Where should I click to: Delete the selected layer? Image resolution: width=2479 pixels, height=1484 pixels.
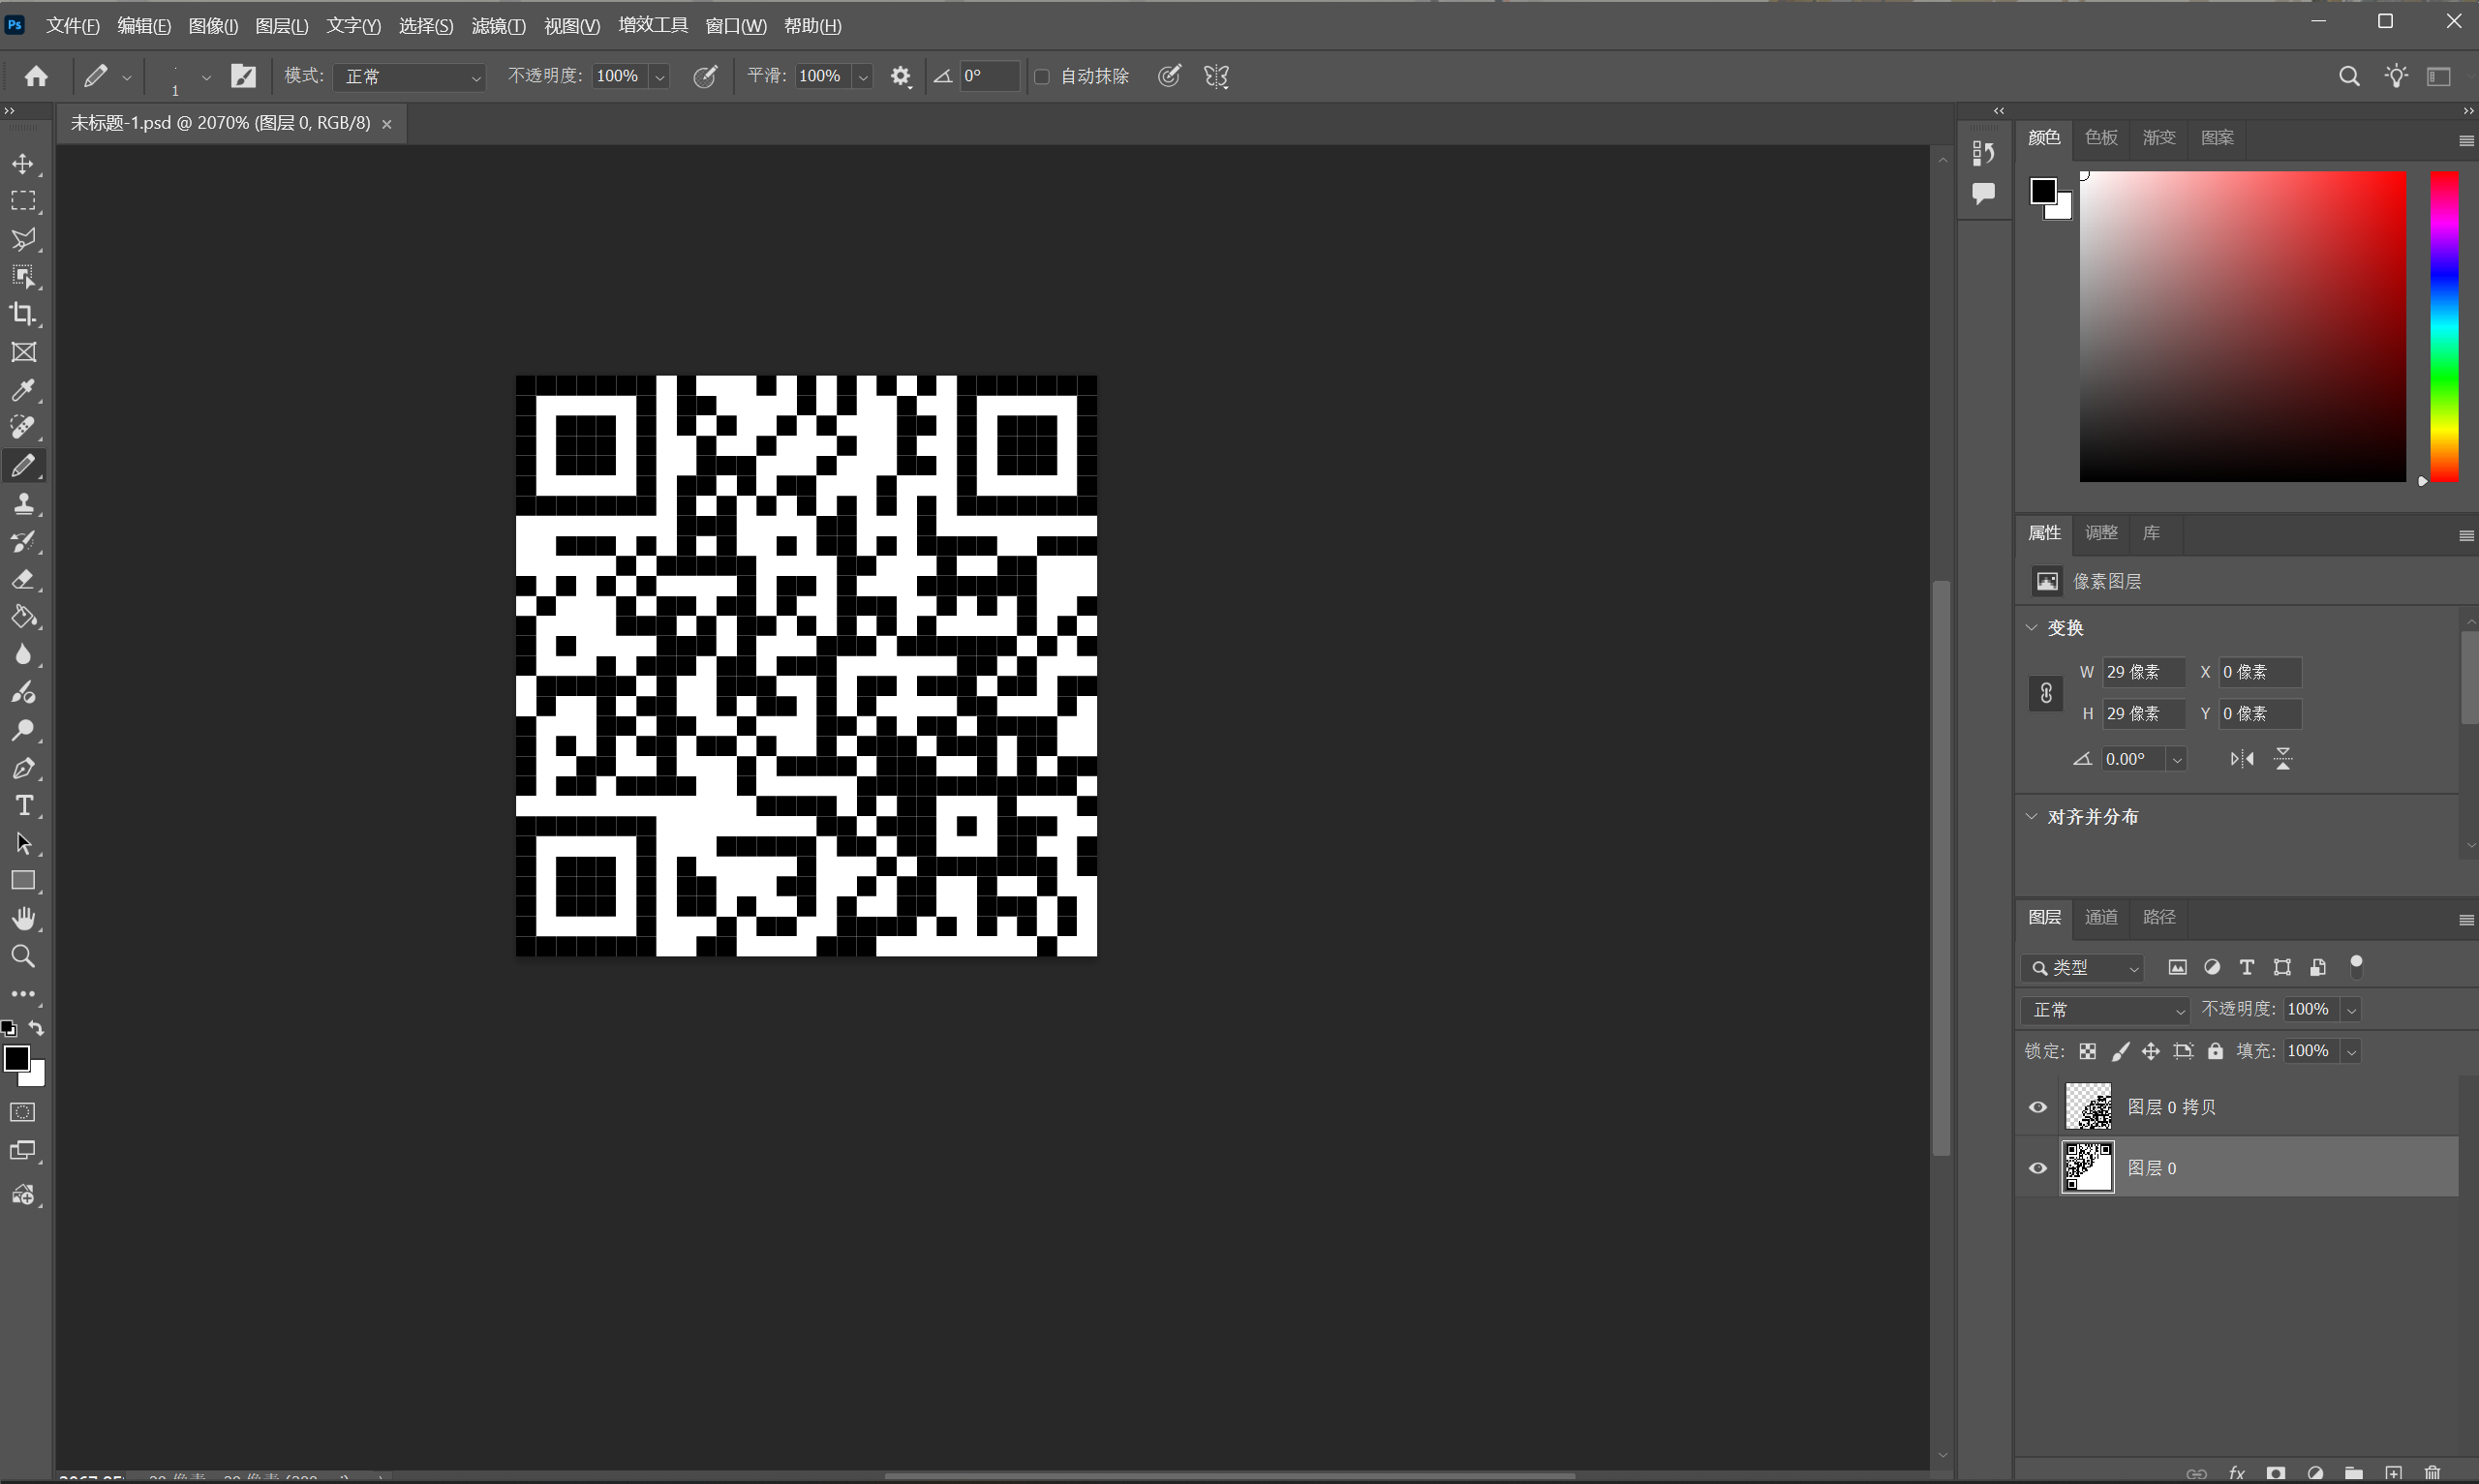click(x=2433, y=1473)
